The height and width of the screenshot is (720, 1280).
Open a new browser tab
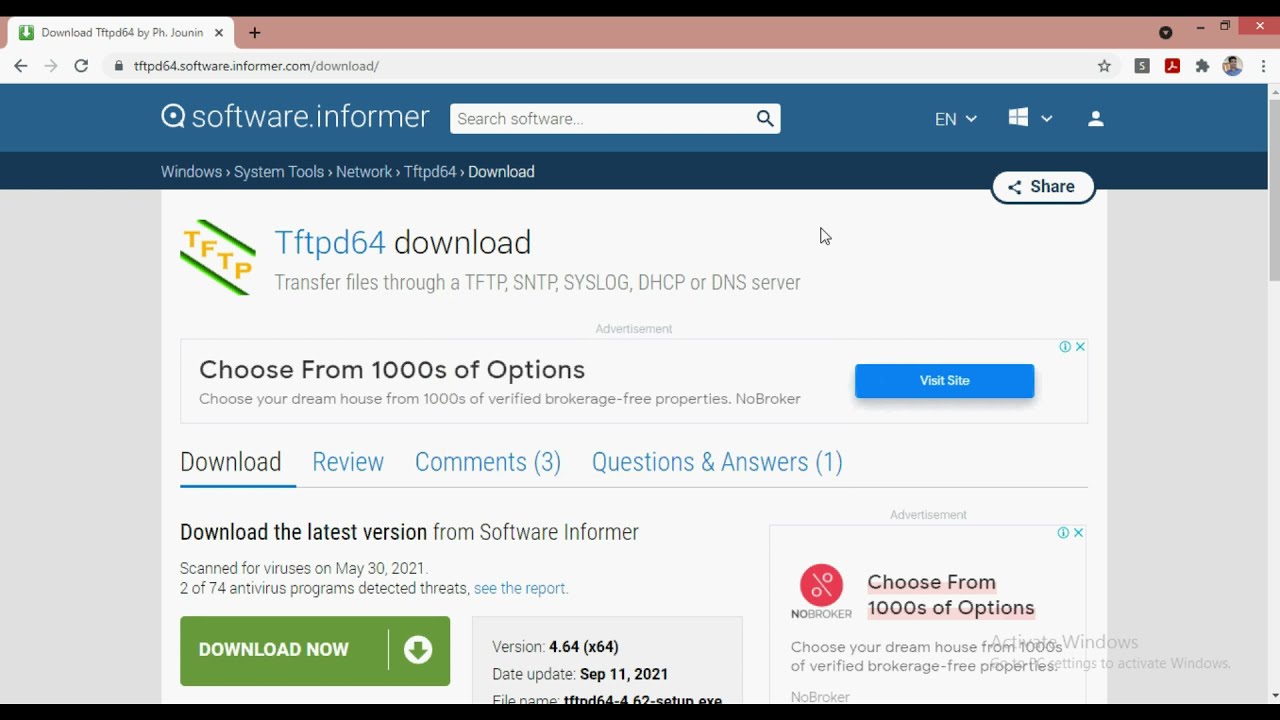(x=254, y=33)
